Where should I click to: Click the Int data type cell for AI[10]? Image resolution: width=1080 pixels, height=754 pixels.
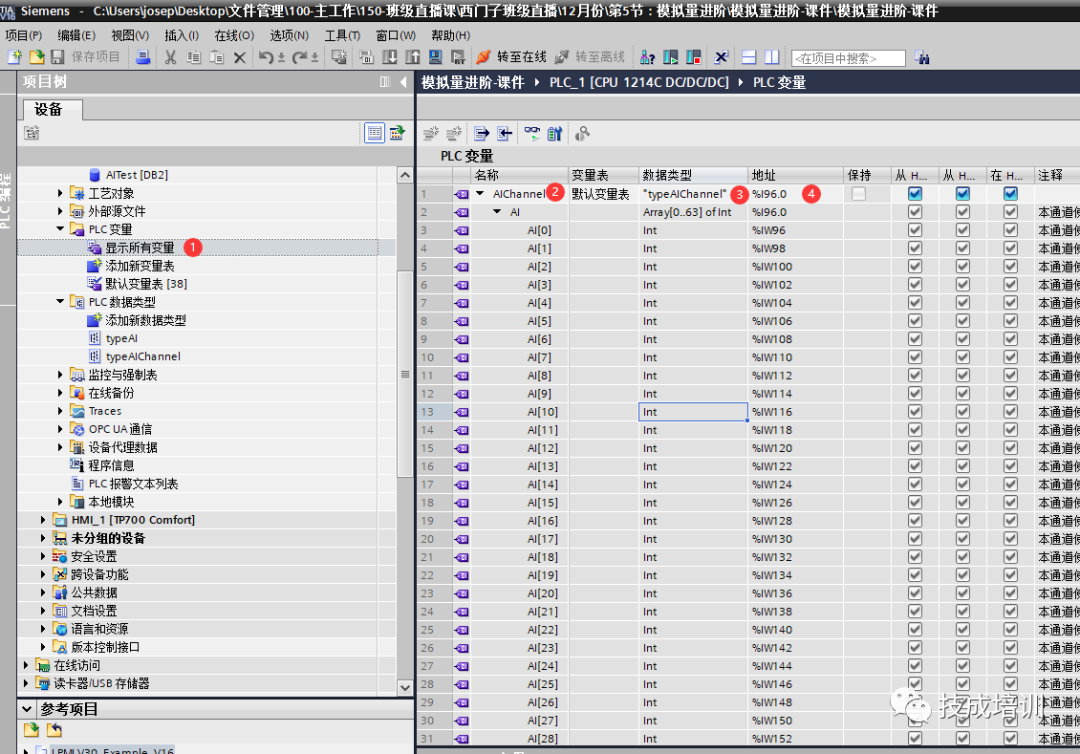pyautogui.click(x=693, y=412)
